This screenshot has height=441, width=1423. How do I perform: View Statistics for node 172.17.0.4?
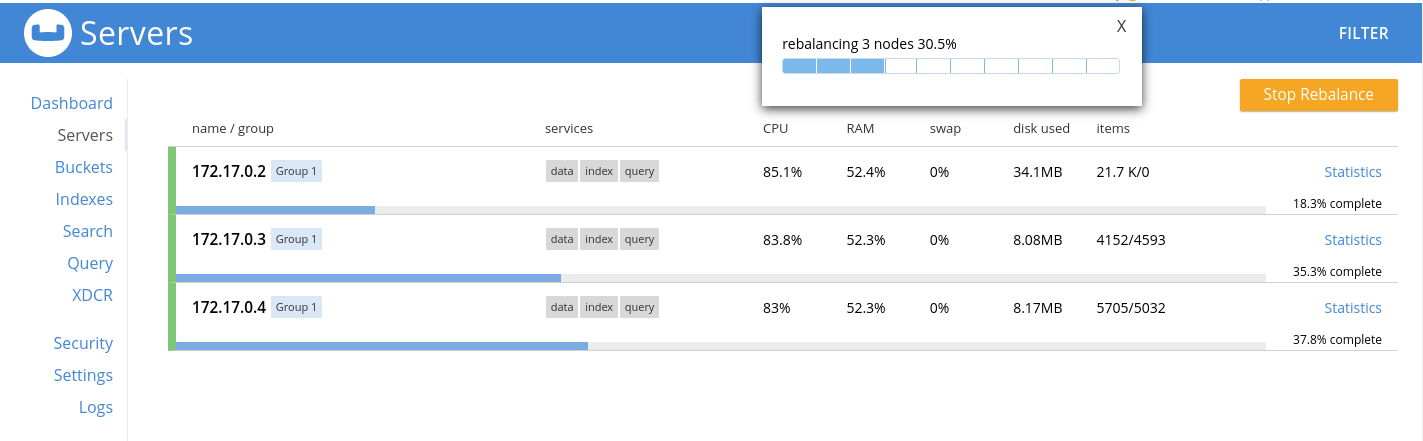click(1352, 308)
